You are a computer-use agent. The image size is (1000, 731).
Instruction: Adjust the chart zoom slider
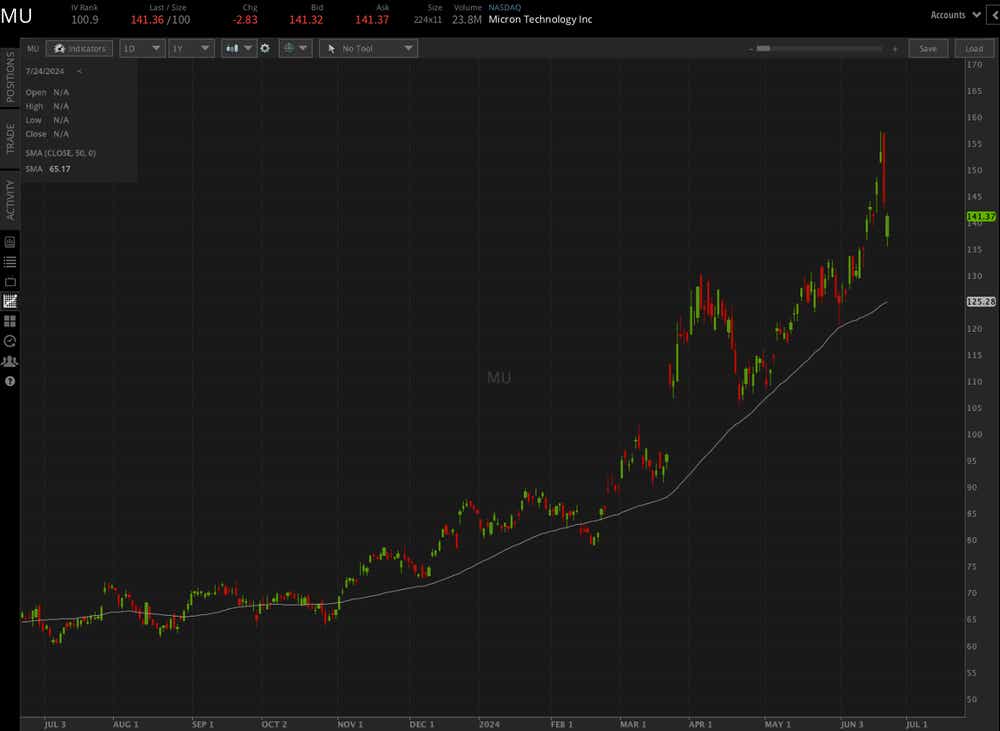click(x=764, y=47)
